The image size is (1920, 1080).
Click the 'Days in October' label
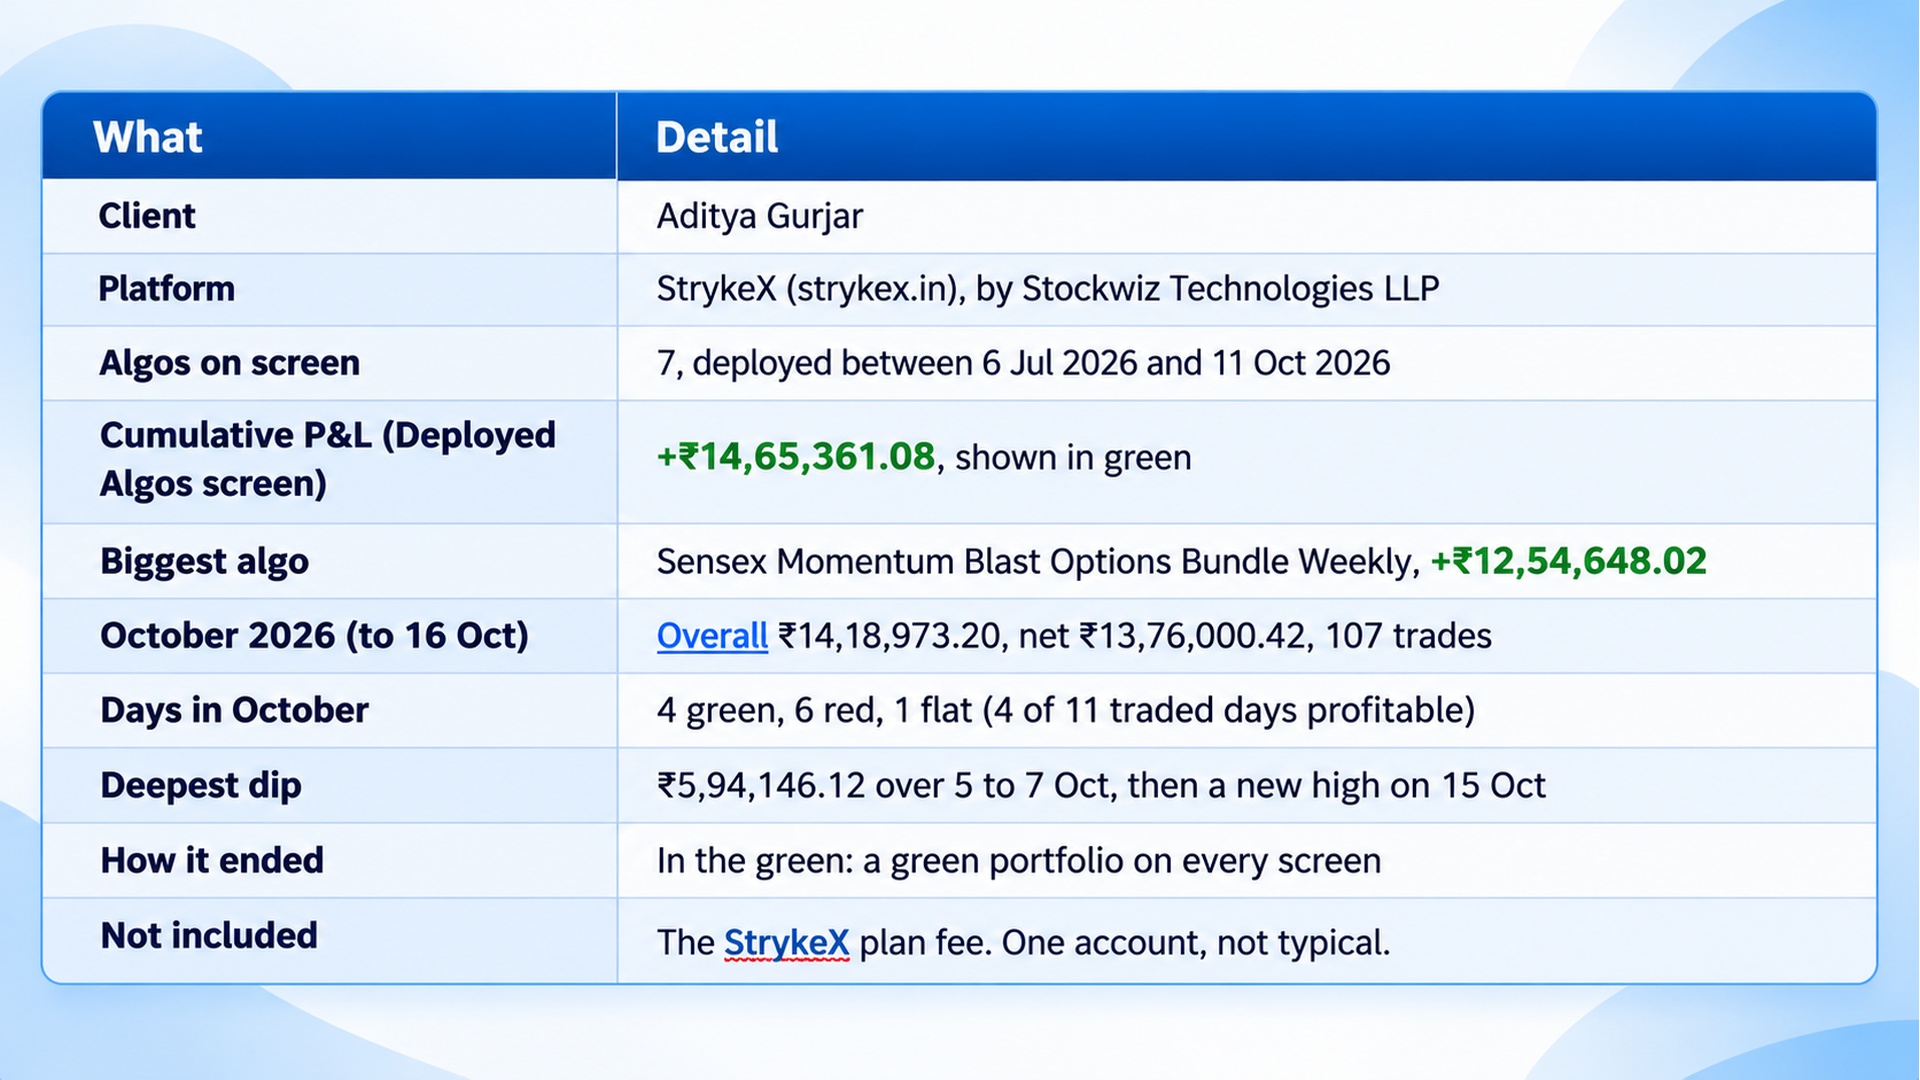[235, 710]
